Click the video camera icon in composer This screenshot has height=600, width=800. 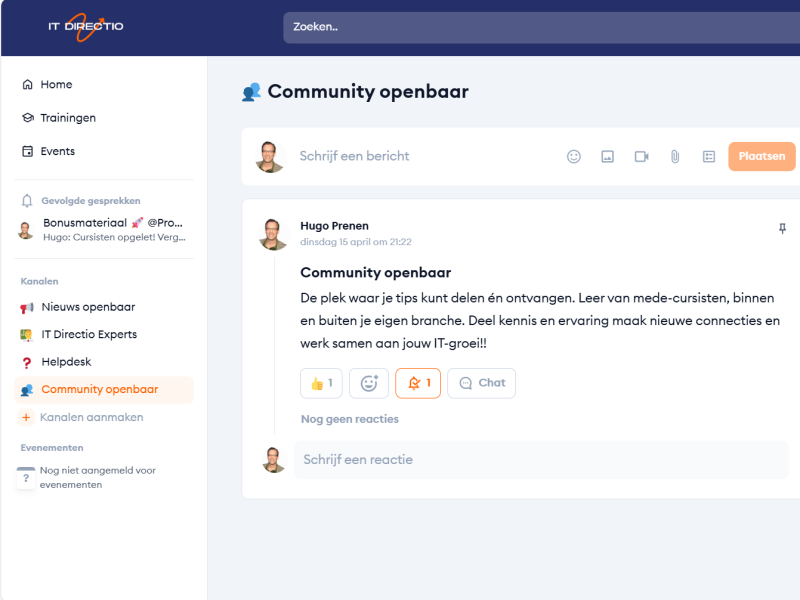point(641,156)
